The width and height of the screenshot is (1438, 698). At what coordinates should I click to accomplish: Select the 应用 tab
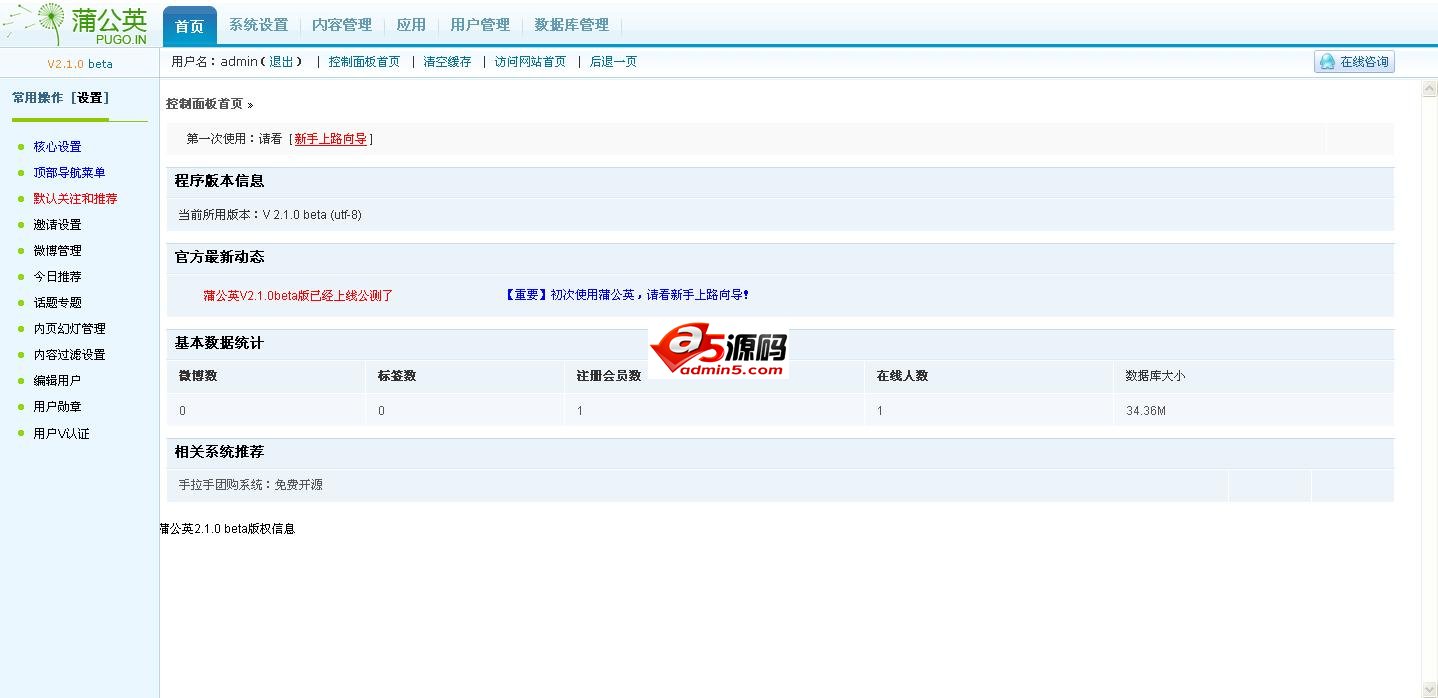tap(411, 25)
